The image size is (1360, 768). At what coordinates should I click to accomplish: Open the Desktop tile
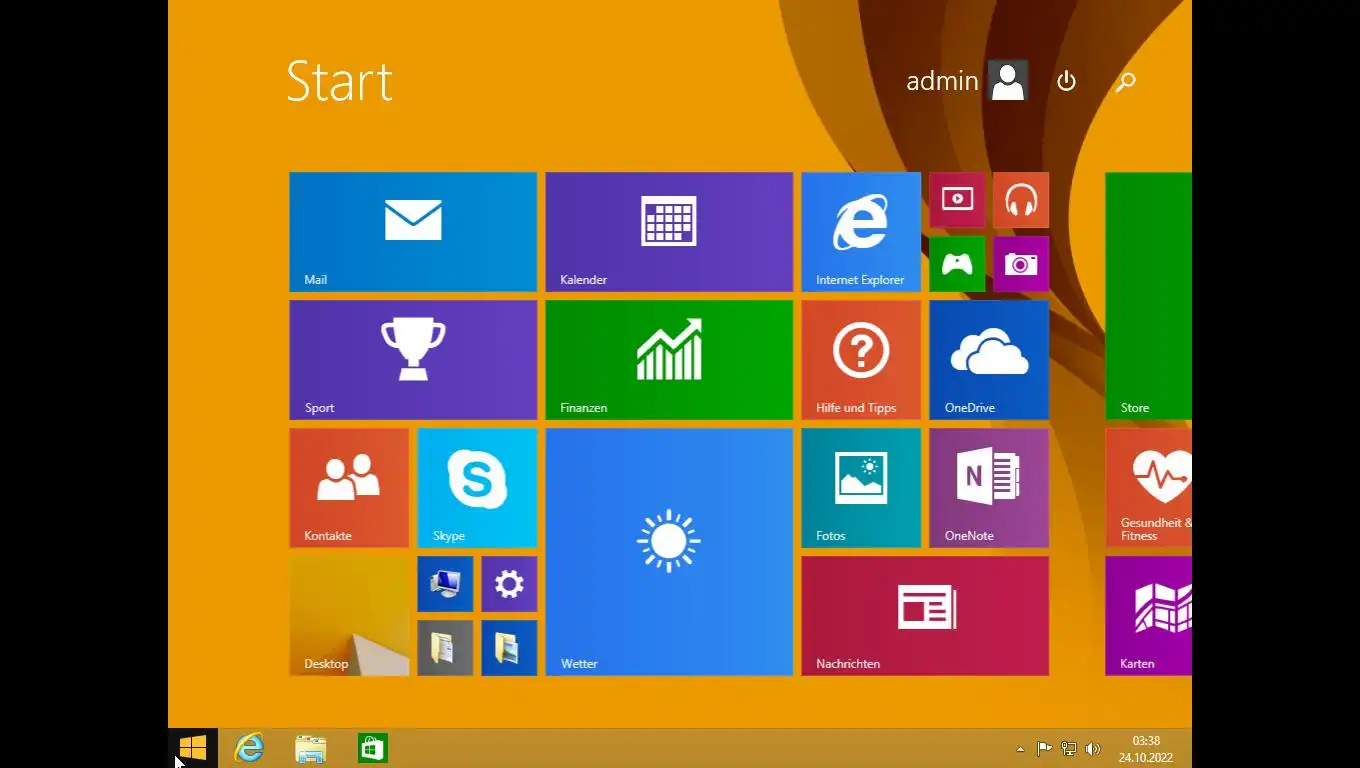(x=349, y=616)
